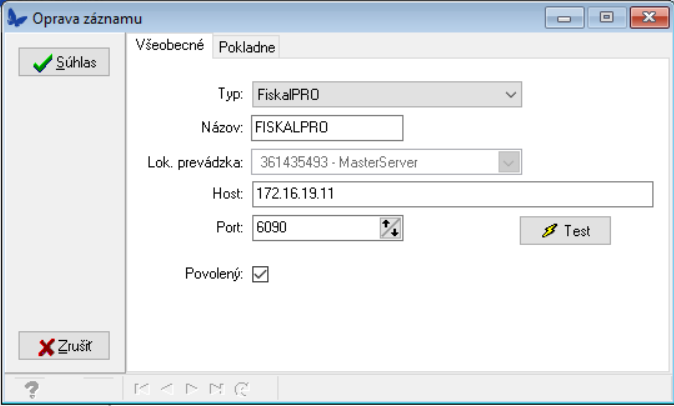The height and width of the screenshot is (406, 674).
Task: Click into the Názov text field
Action: [x=327, y=128]
